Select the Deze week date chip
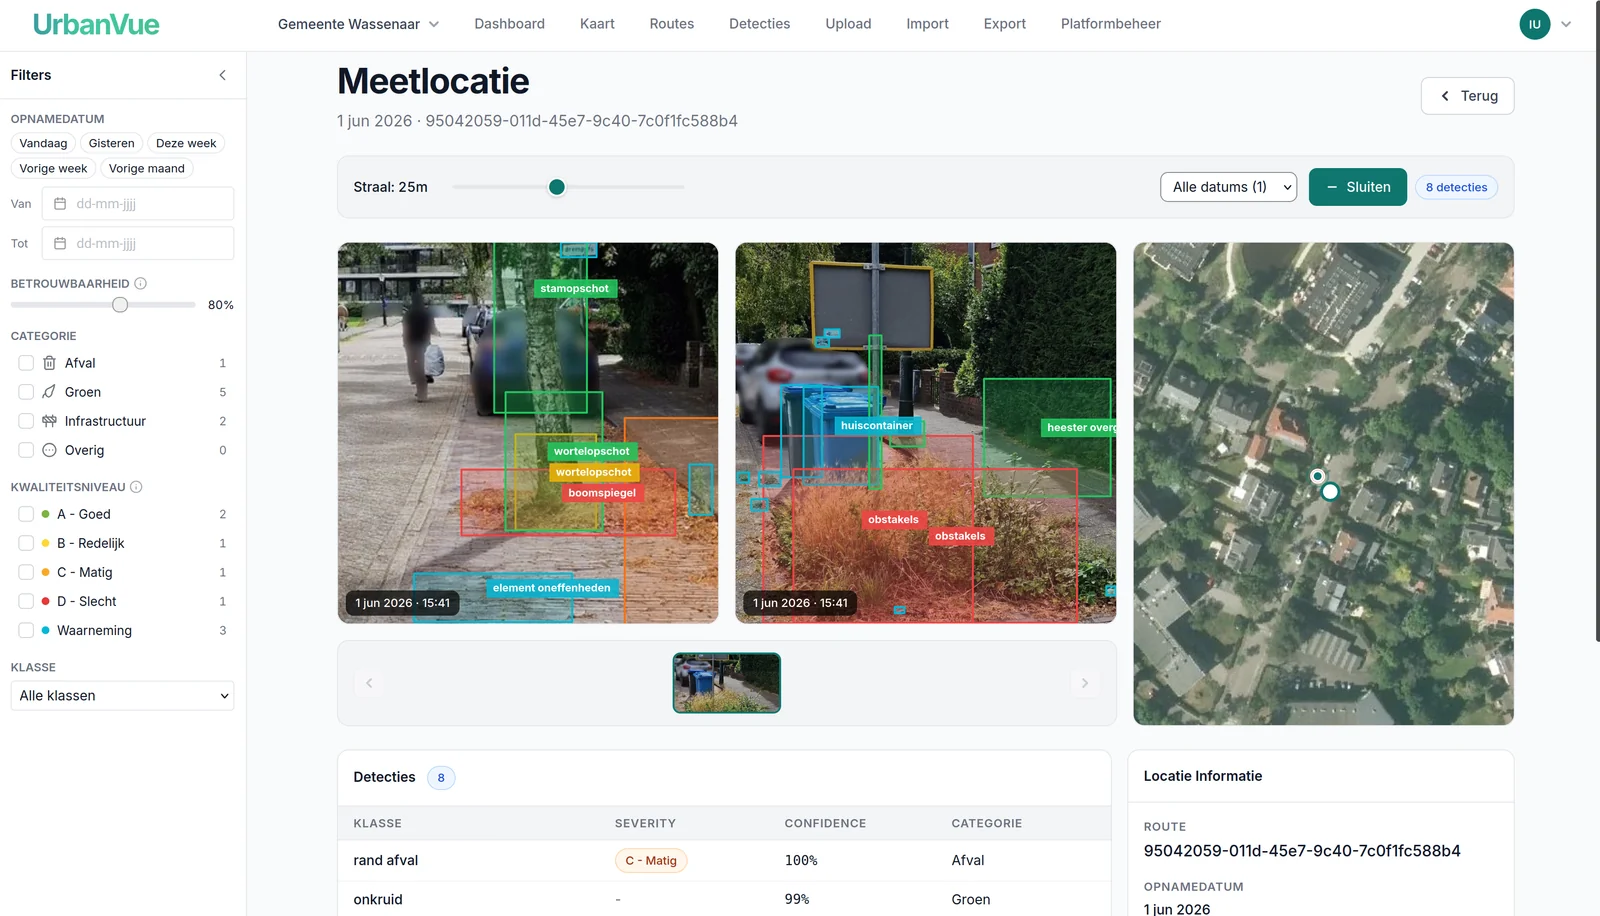Screen dimensions: 1600x916 [x=186, y=143]
